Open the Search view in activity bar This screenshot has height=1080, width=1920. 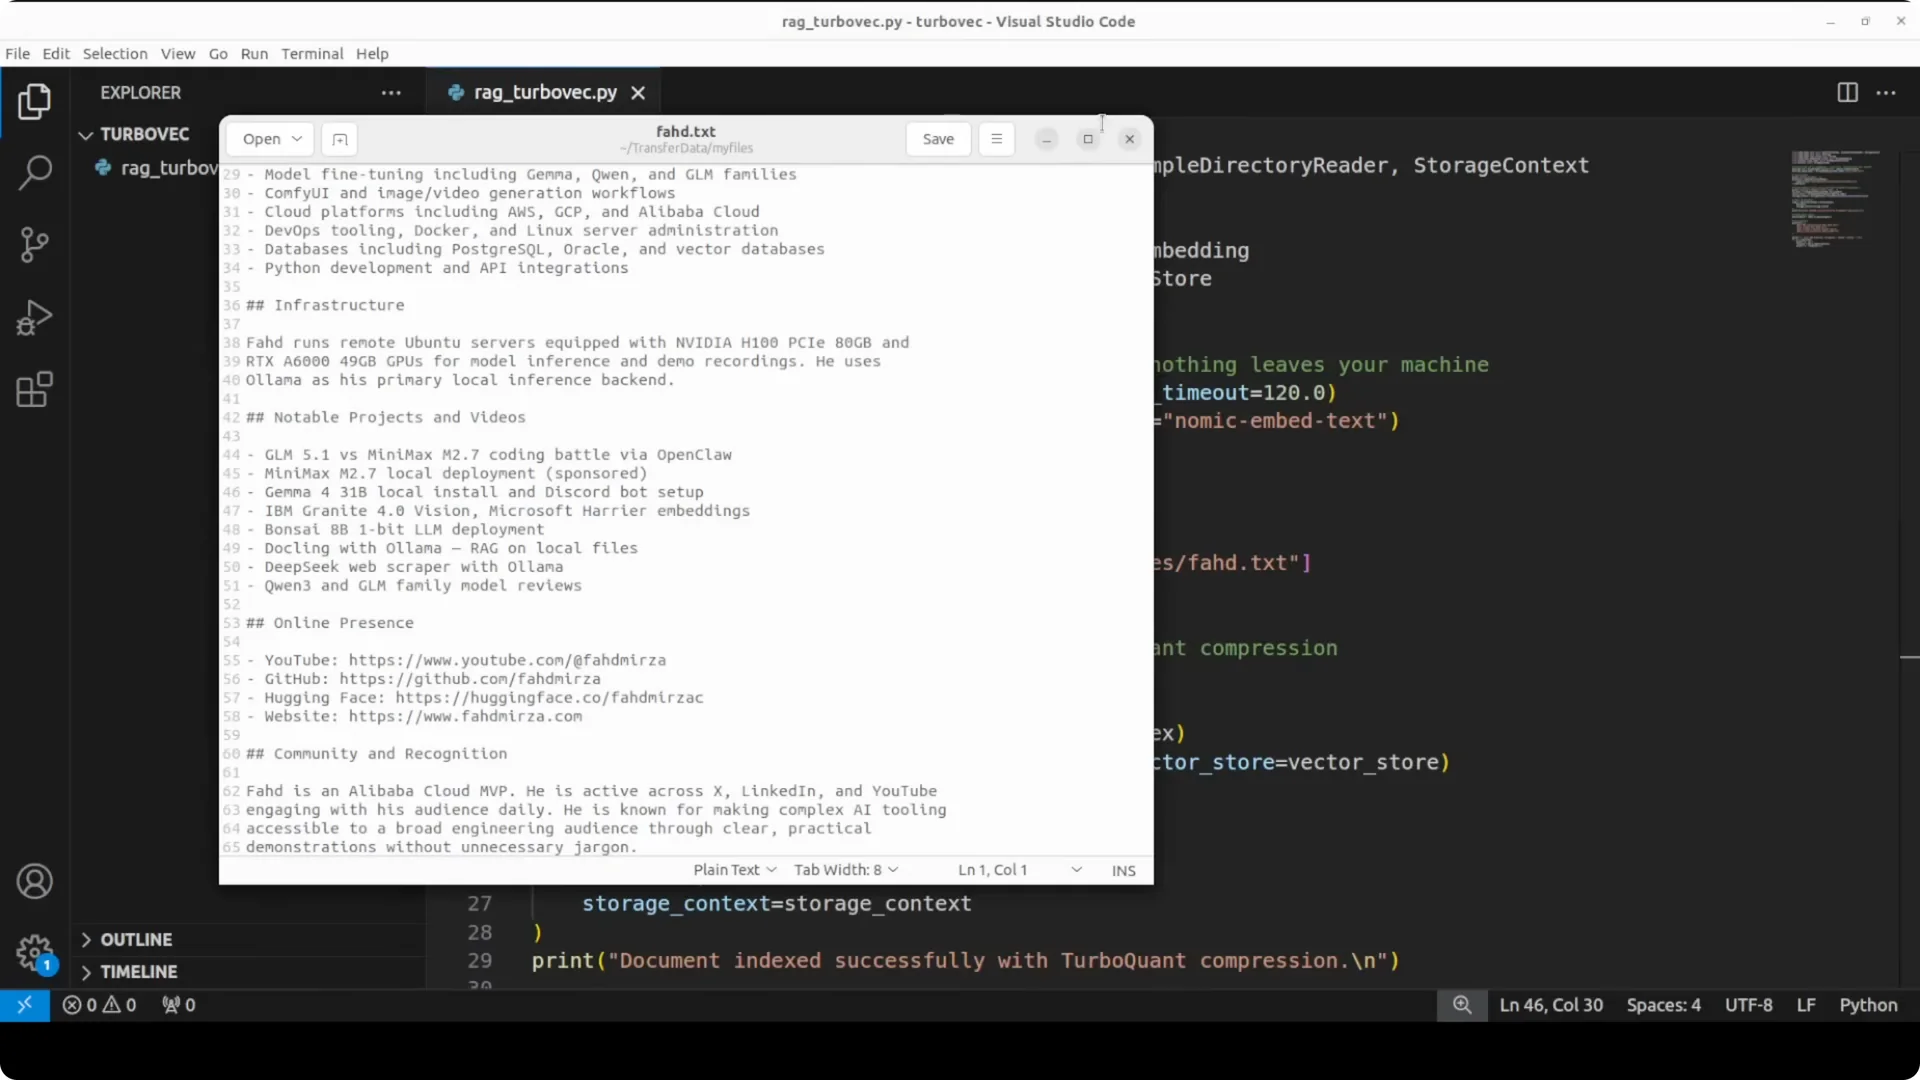(34, 172)
